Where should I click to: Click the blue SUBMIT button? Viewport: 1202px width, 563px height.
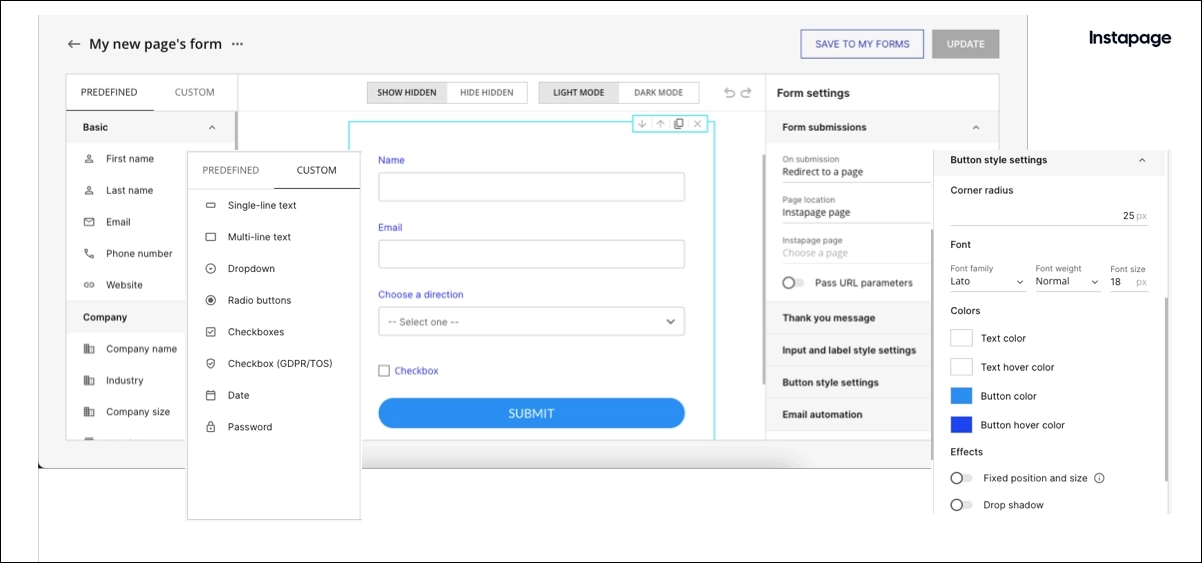click(x=531, y=413)
